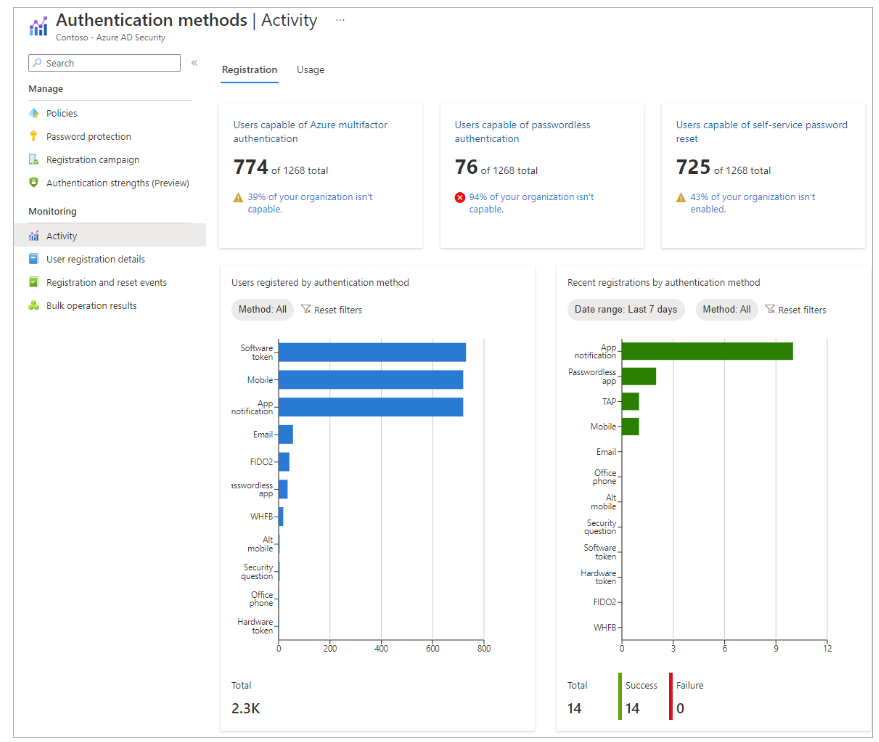Viewport: 879px width, 742px height.
Task: Click the green App notification bar
Action: pyautogui.click(x=707, y=351)
